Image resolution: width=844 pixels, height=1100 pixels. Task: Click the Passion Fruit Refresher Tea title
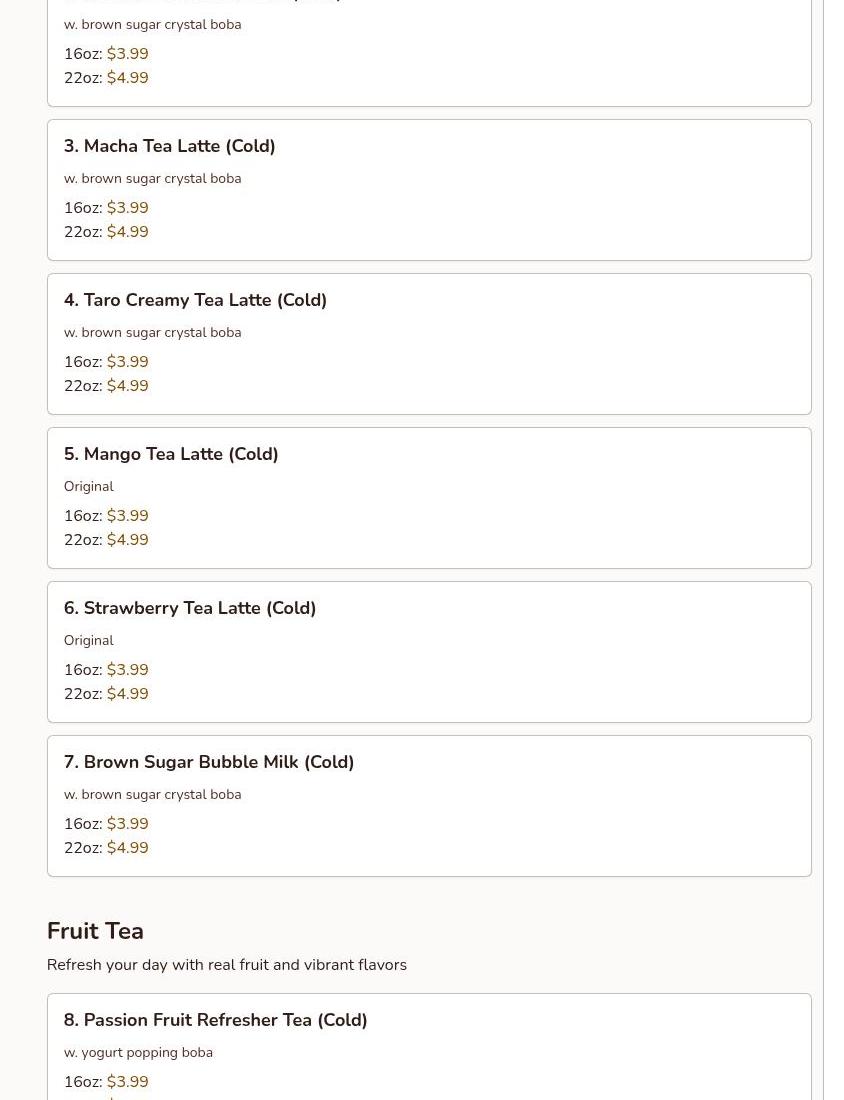(x=215, y=1020)
